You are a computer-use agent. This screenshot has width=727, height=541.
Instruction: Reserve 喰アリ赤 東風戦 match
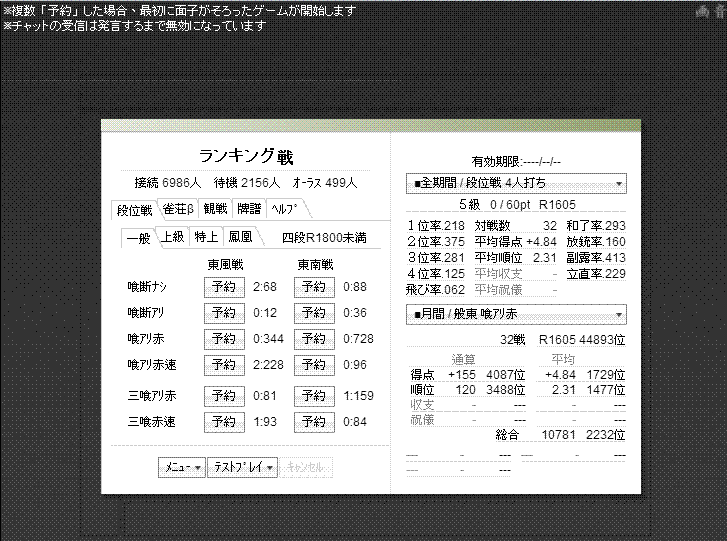coord(224,339)
